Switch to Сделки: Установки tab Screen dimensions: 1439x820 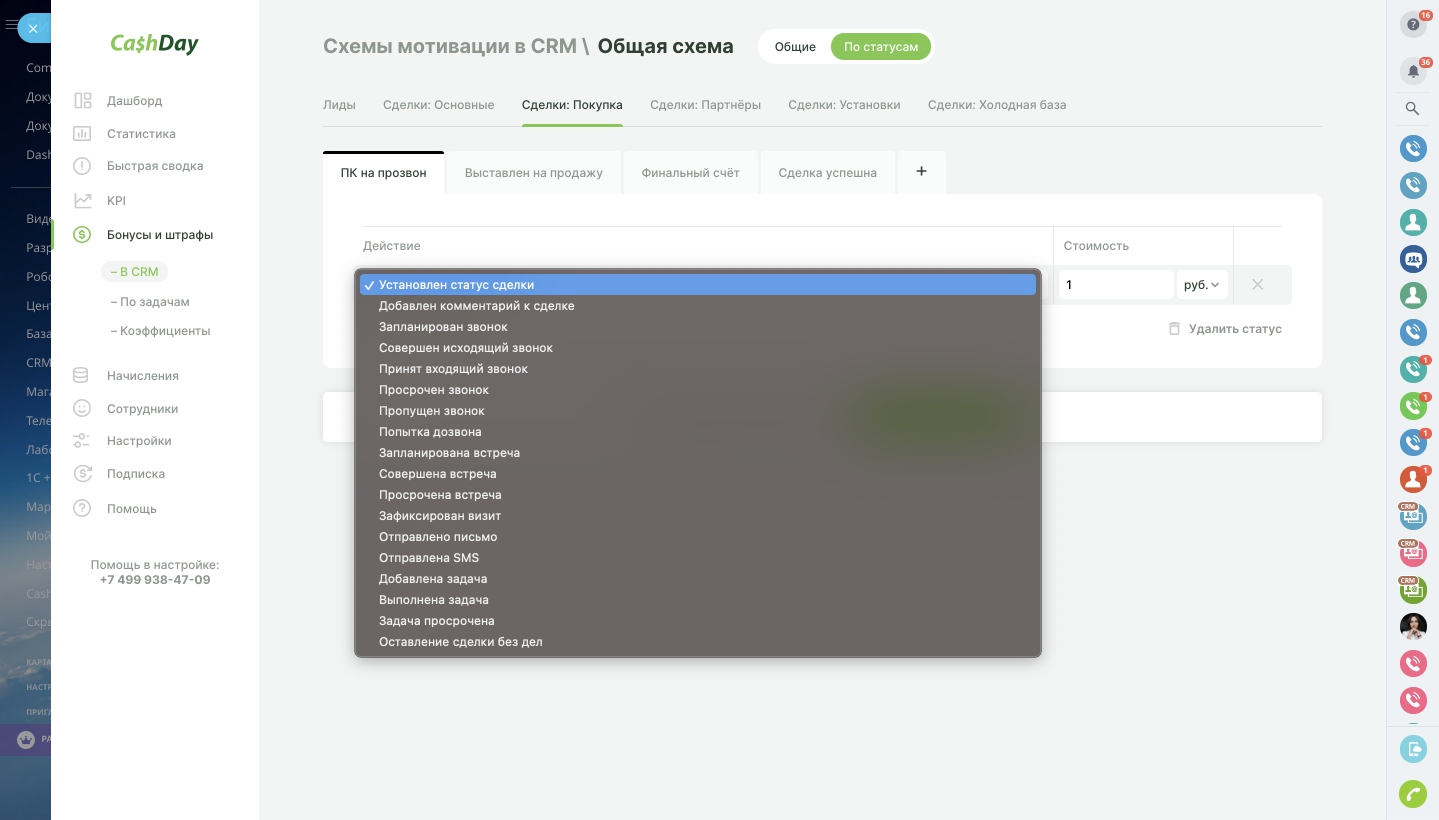tap(844, 105)
